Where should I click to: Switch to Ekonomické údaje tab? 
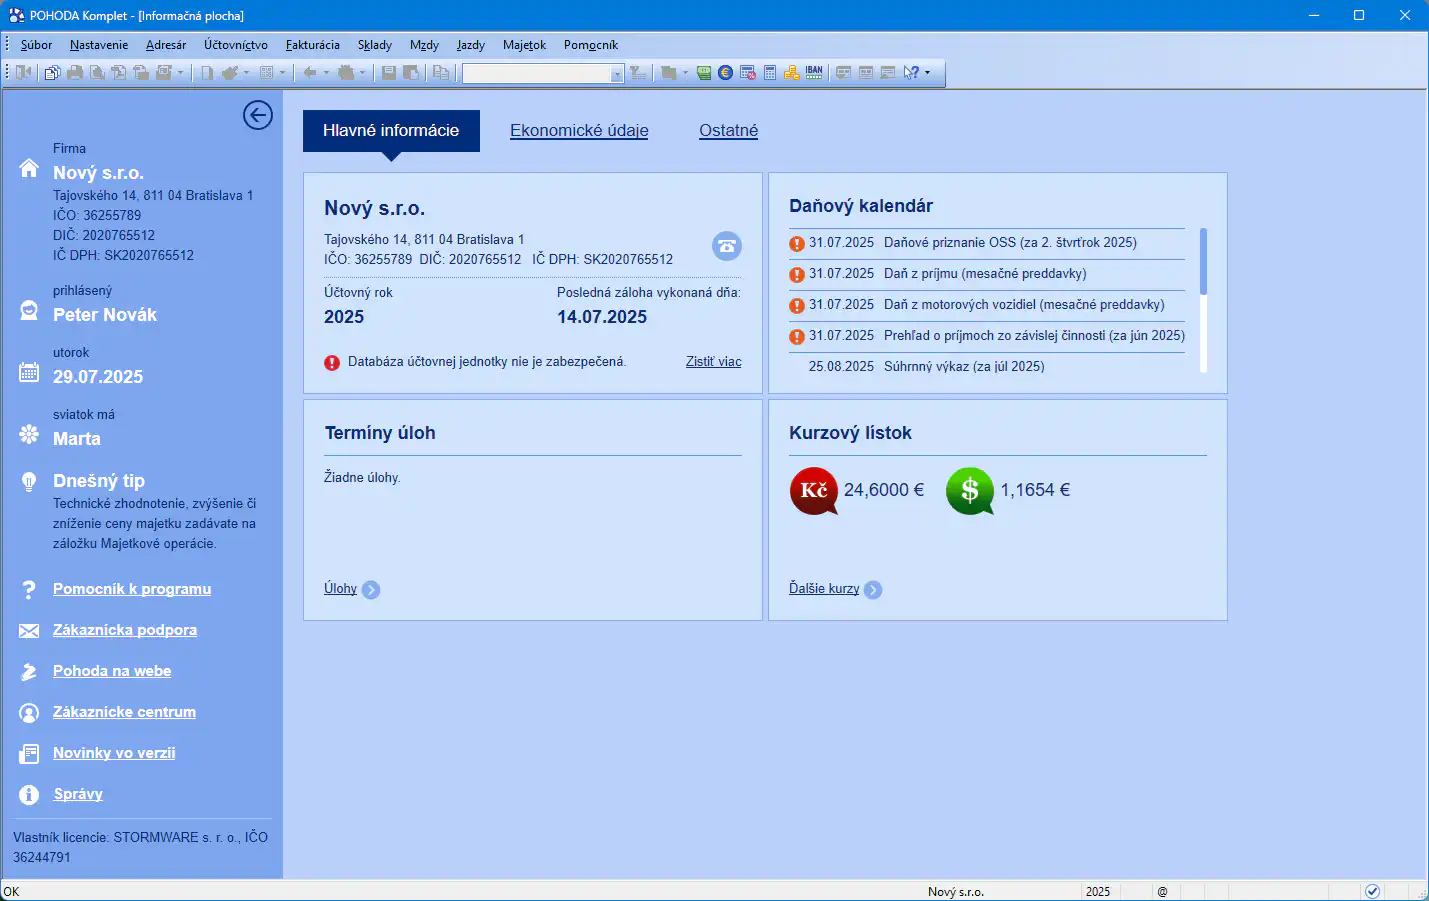coord(579,131)
